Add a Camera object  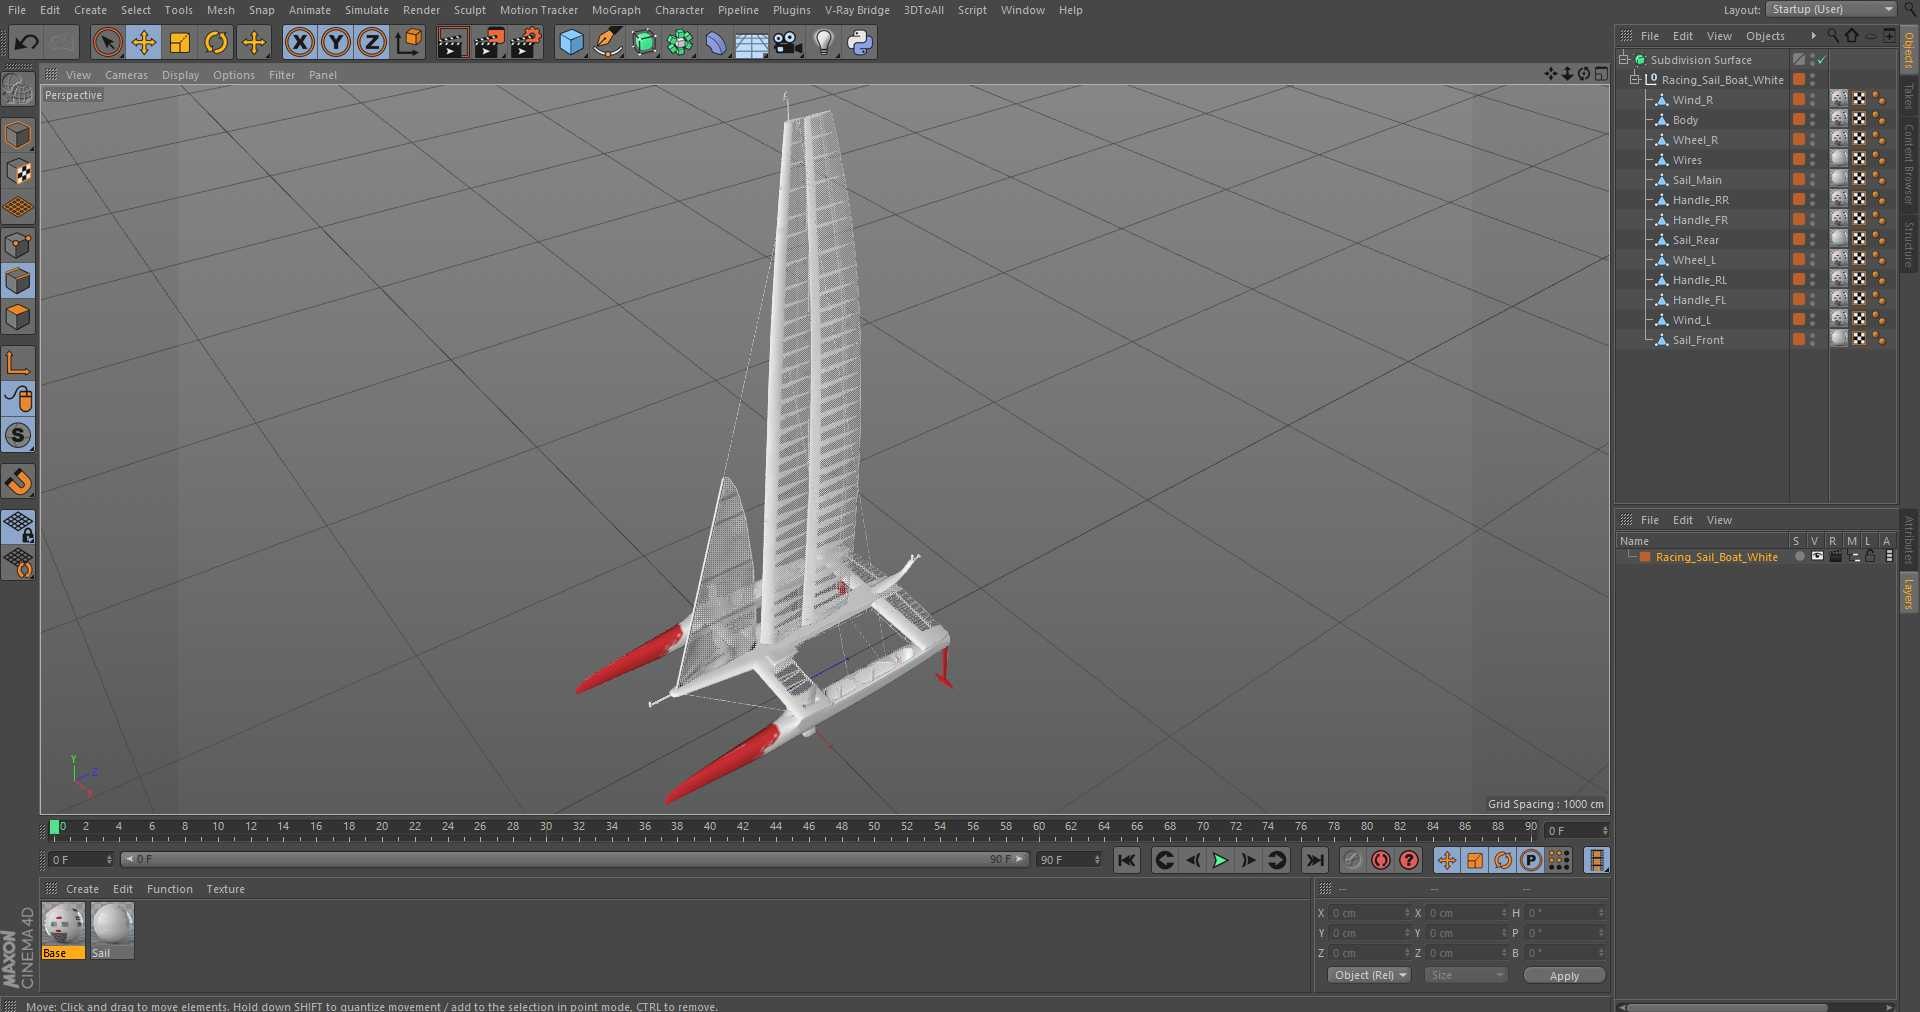click(788, 42)
